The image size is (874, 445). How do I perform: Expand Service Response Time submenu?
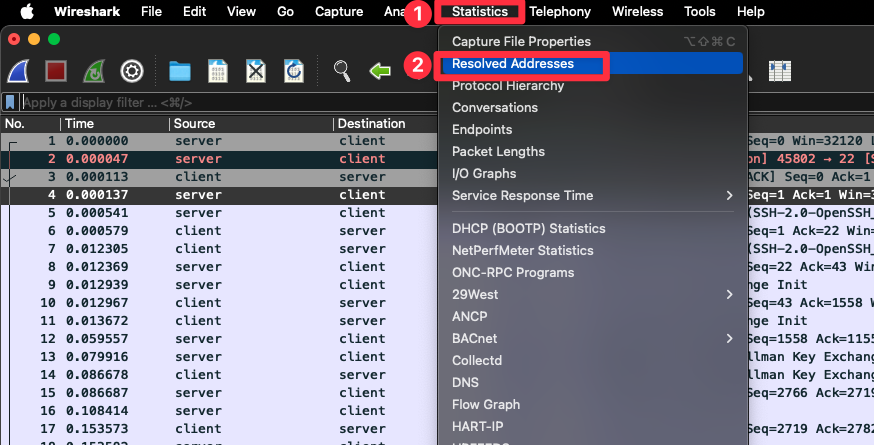click(593, 196)
